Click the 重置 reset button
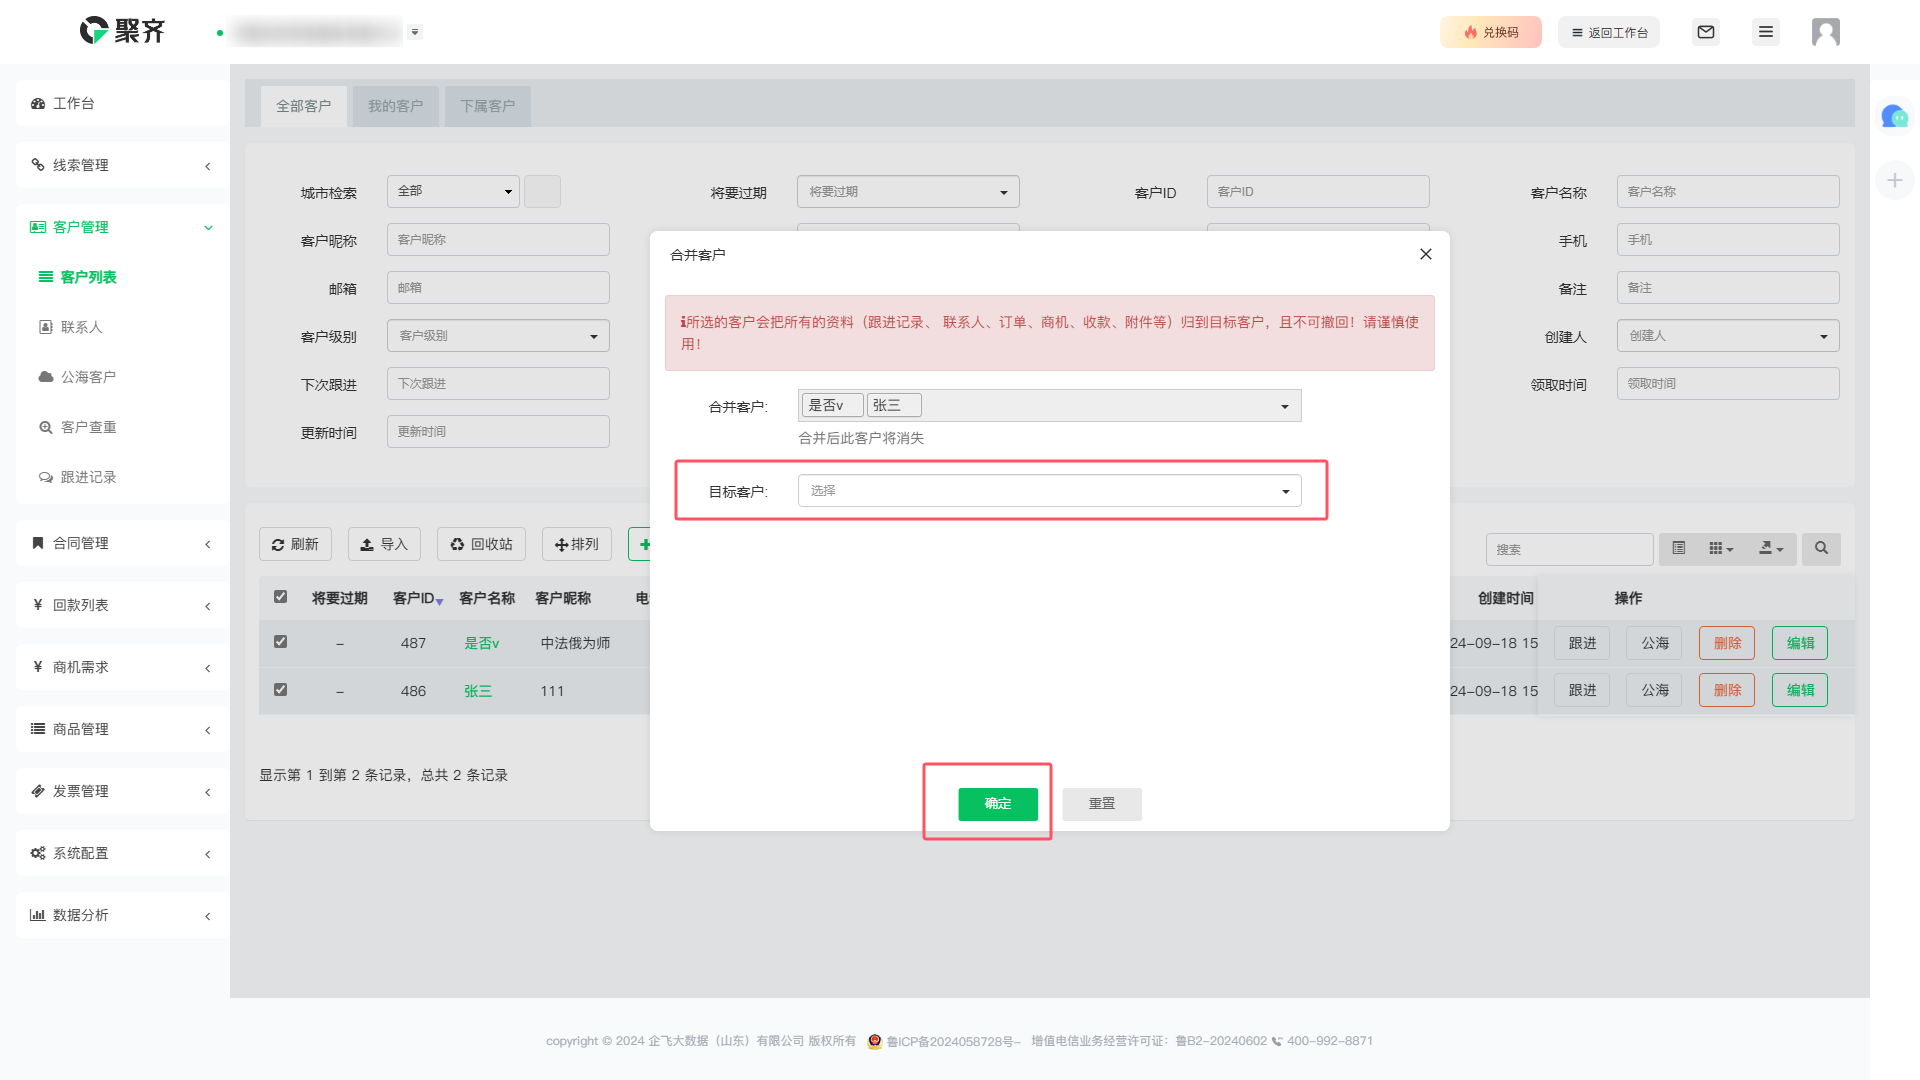This screenshot has width=1920, height=1080. point(1102,803)
